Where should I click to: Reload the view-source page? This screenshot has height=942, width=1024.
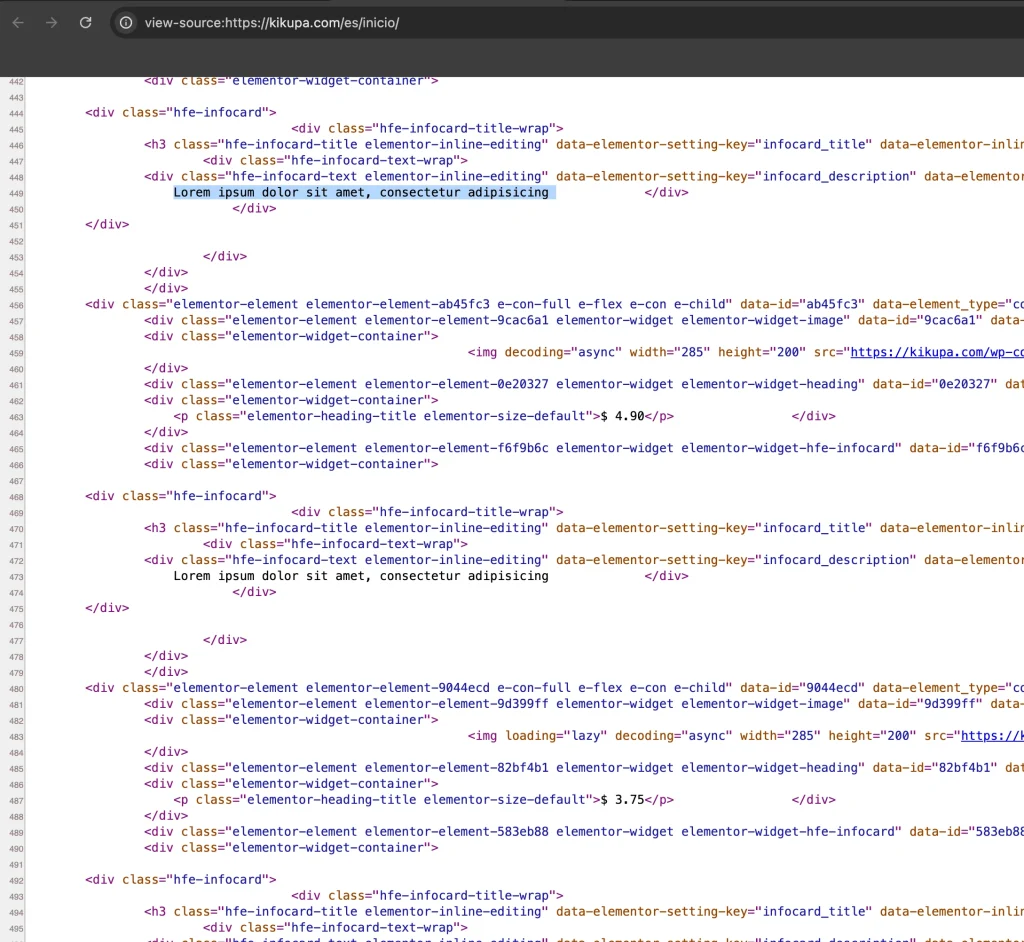(86, 23)
